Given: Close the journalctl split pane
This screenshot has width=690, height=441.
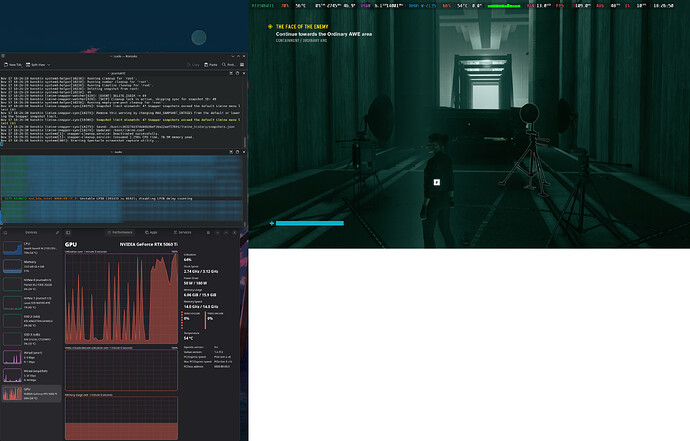Looking at the screenshot, I should 244,73.
